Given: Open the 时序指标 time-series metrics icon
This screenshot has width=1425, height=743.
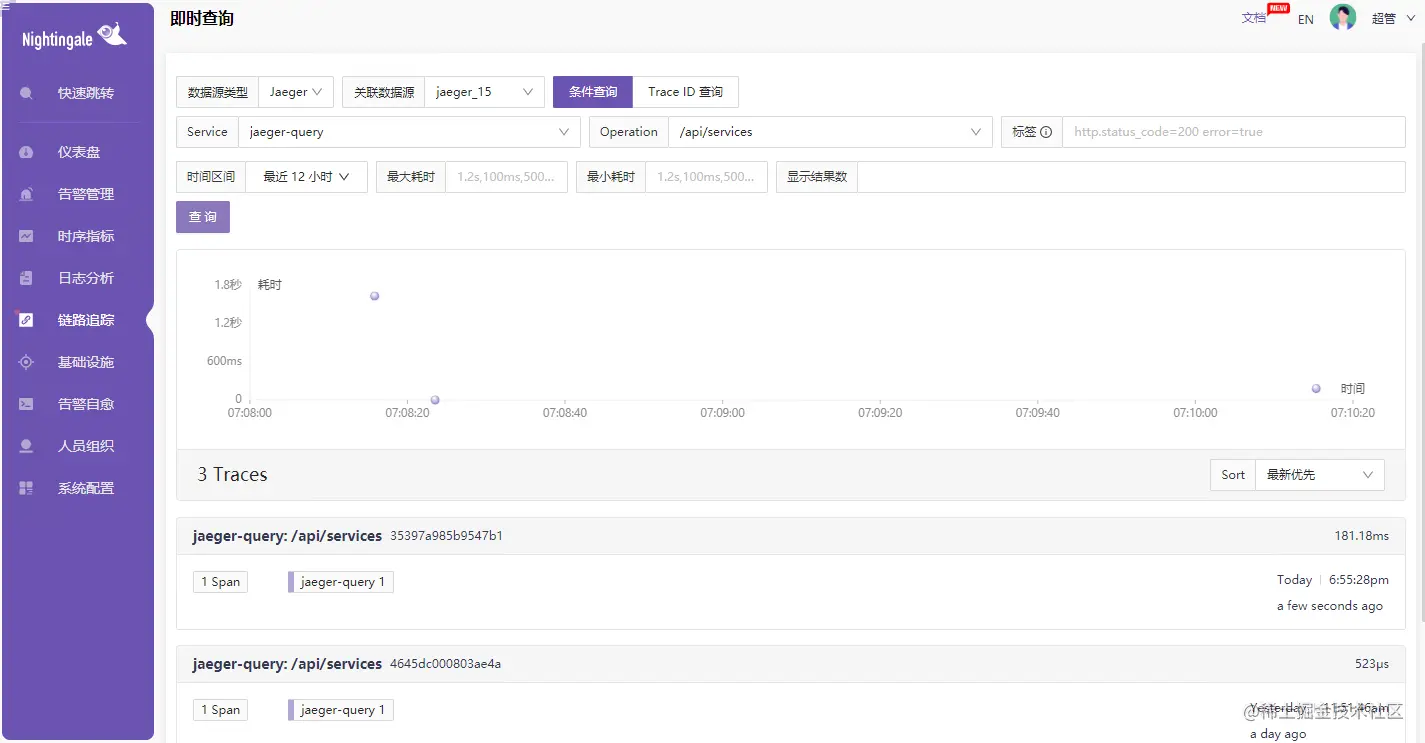Looking at the screenshot, I should coord(26,236).
